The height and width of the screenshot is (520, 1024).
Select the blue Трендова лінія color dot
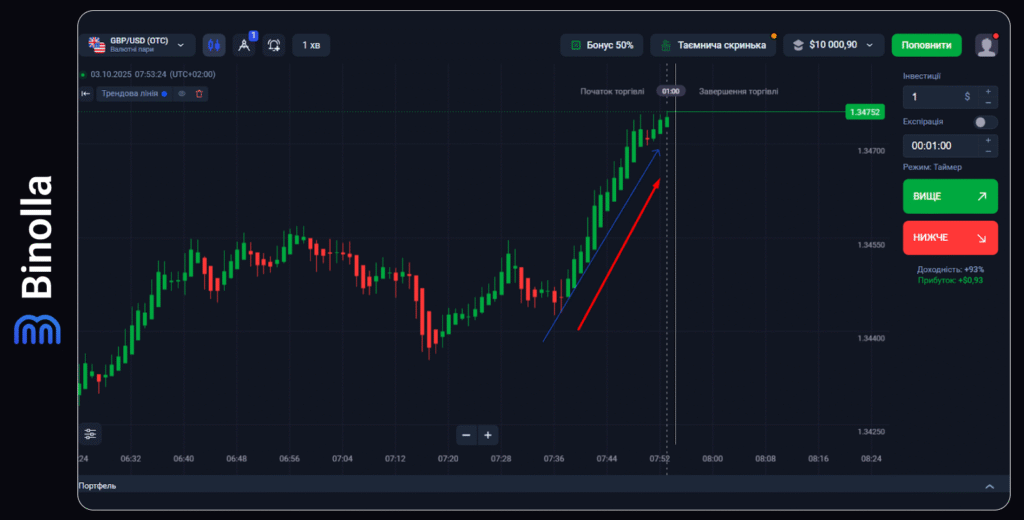[x=164, y=93]
